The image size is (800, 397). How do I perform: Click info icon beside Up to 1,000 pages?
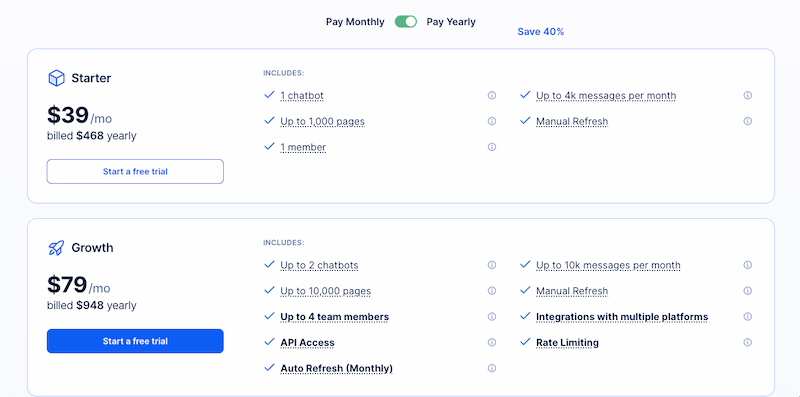492,121
